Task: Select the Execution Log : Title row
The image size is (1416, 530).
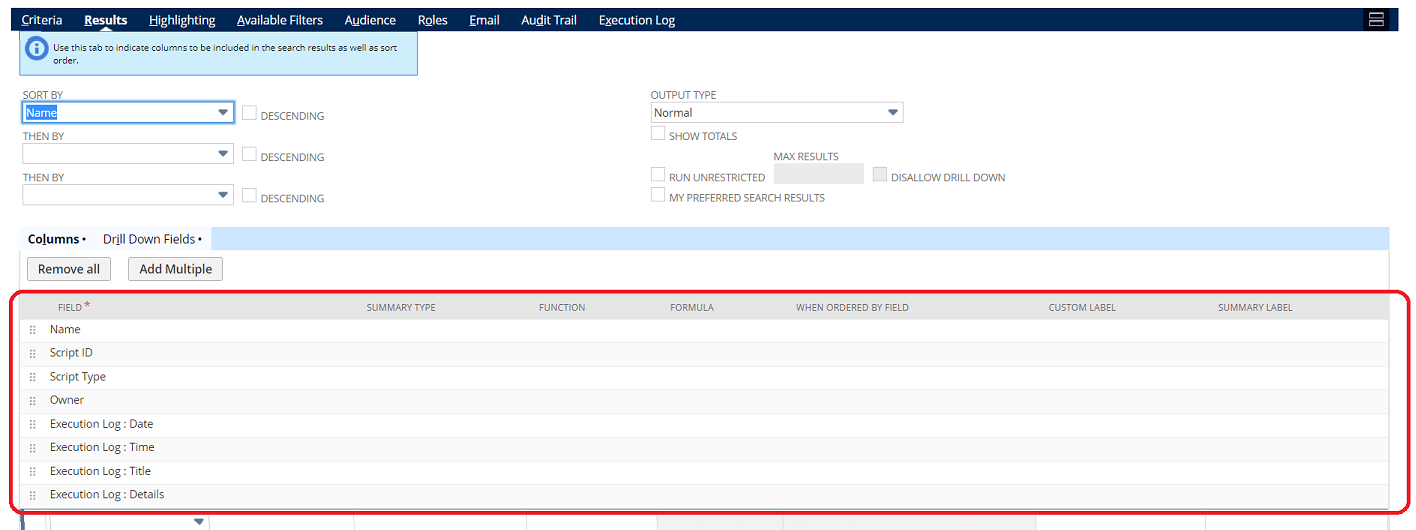Action: [703, 471]
